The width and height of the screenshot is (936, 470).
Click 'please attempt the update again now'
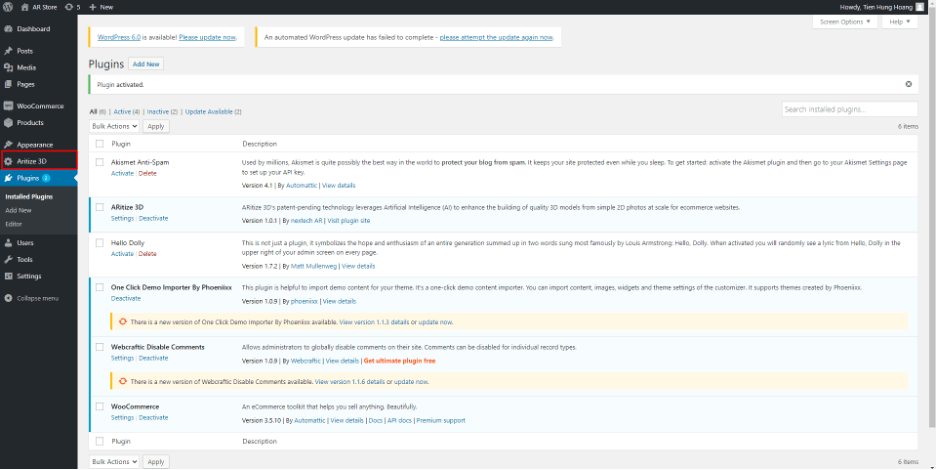point(496,37)
